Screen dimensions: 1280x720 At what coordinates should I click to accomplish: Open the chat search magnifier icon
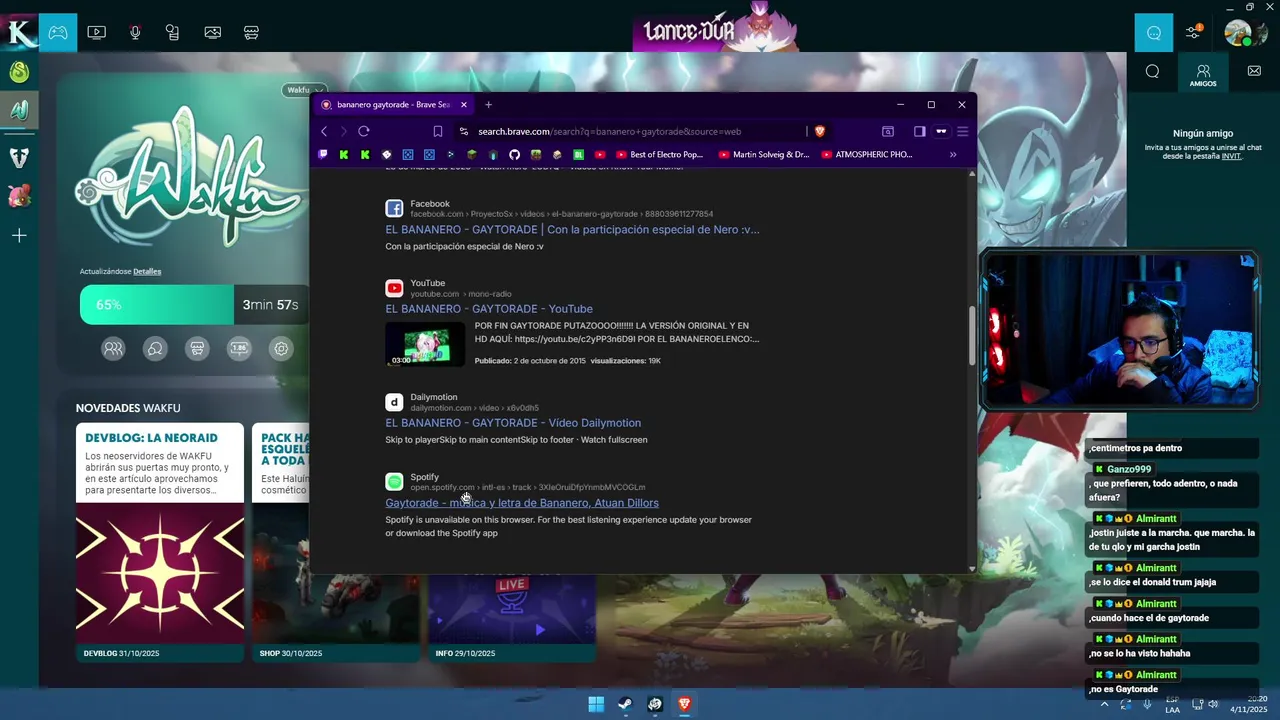tap(1152, 71)
